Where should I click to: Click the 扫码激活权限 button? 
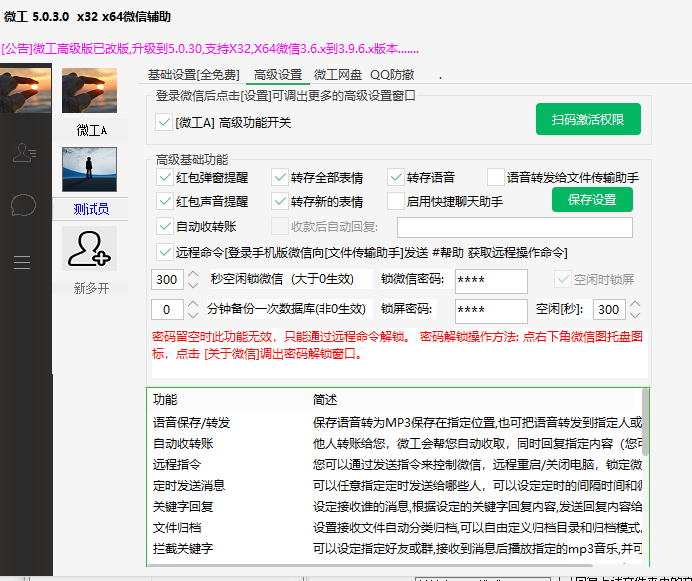[x=588, y=119]
